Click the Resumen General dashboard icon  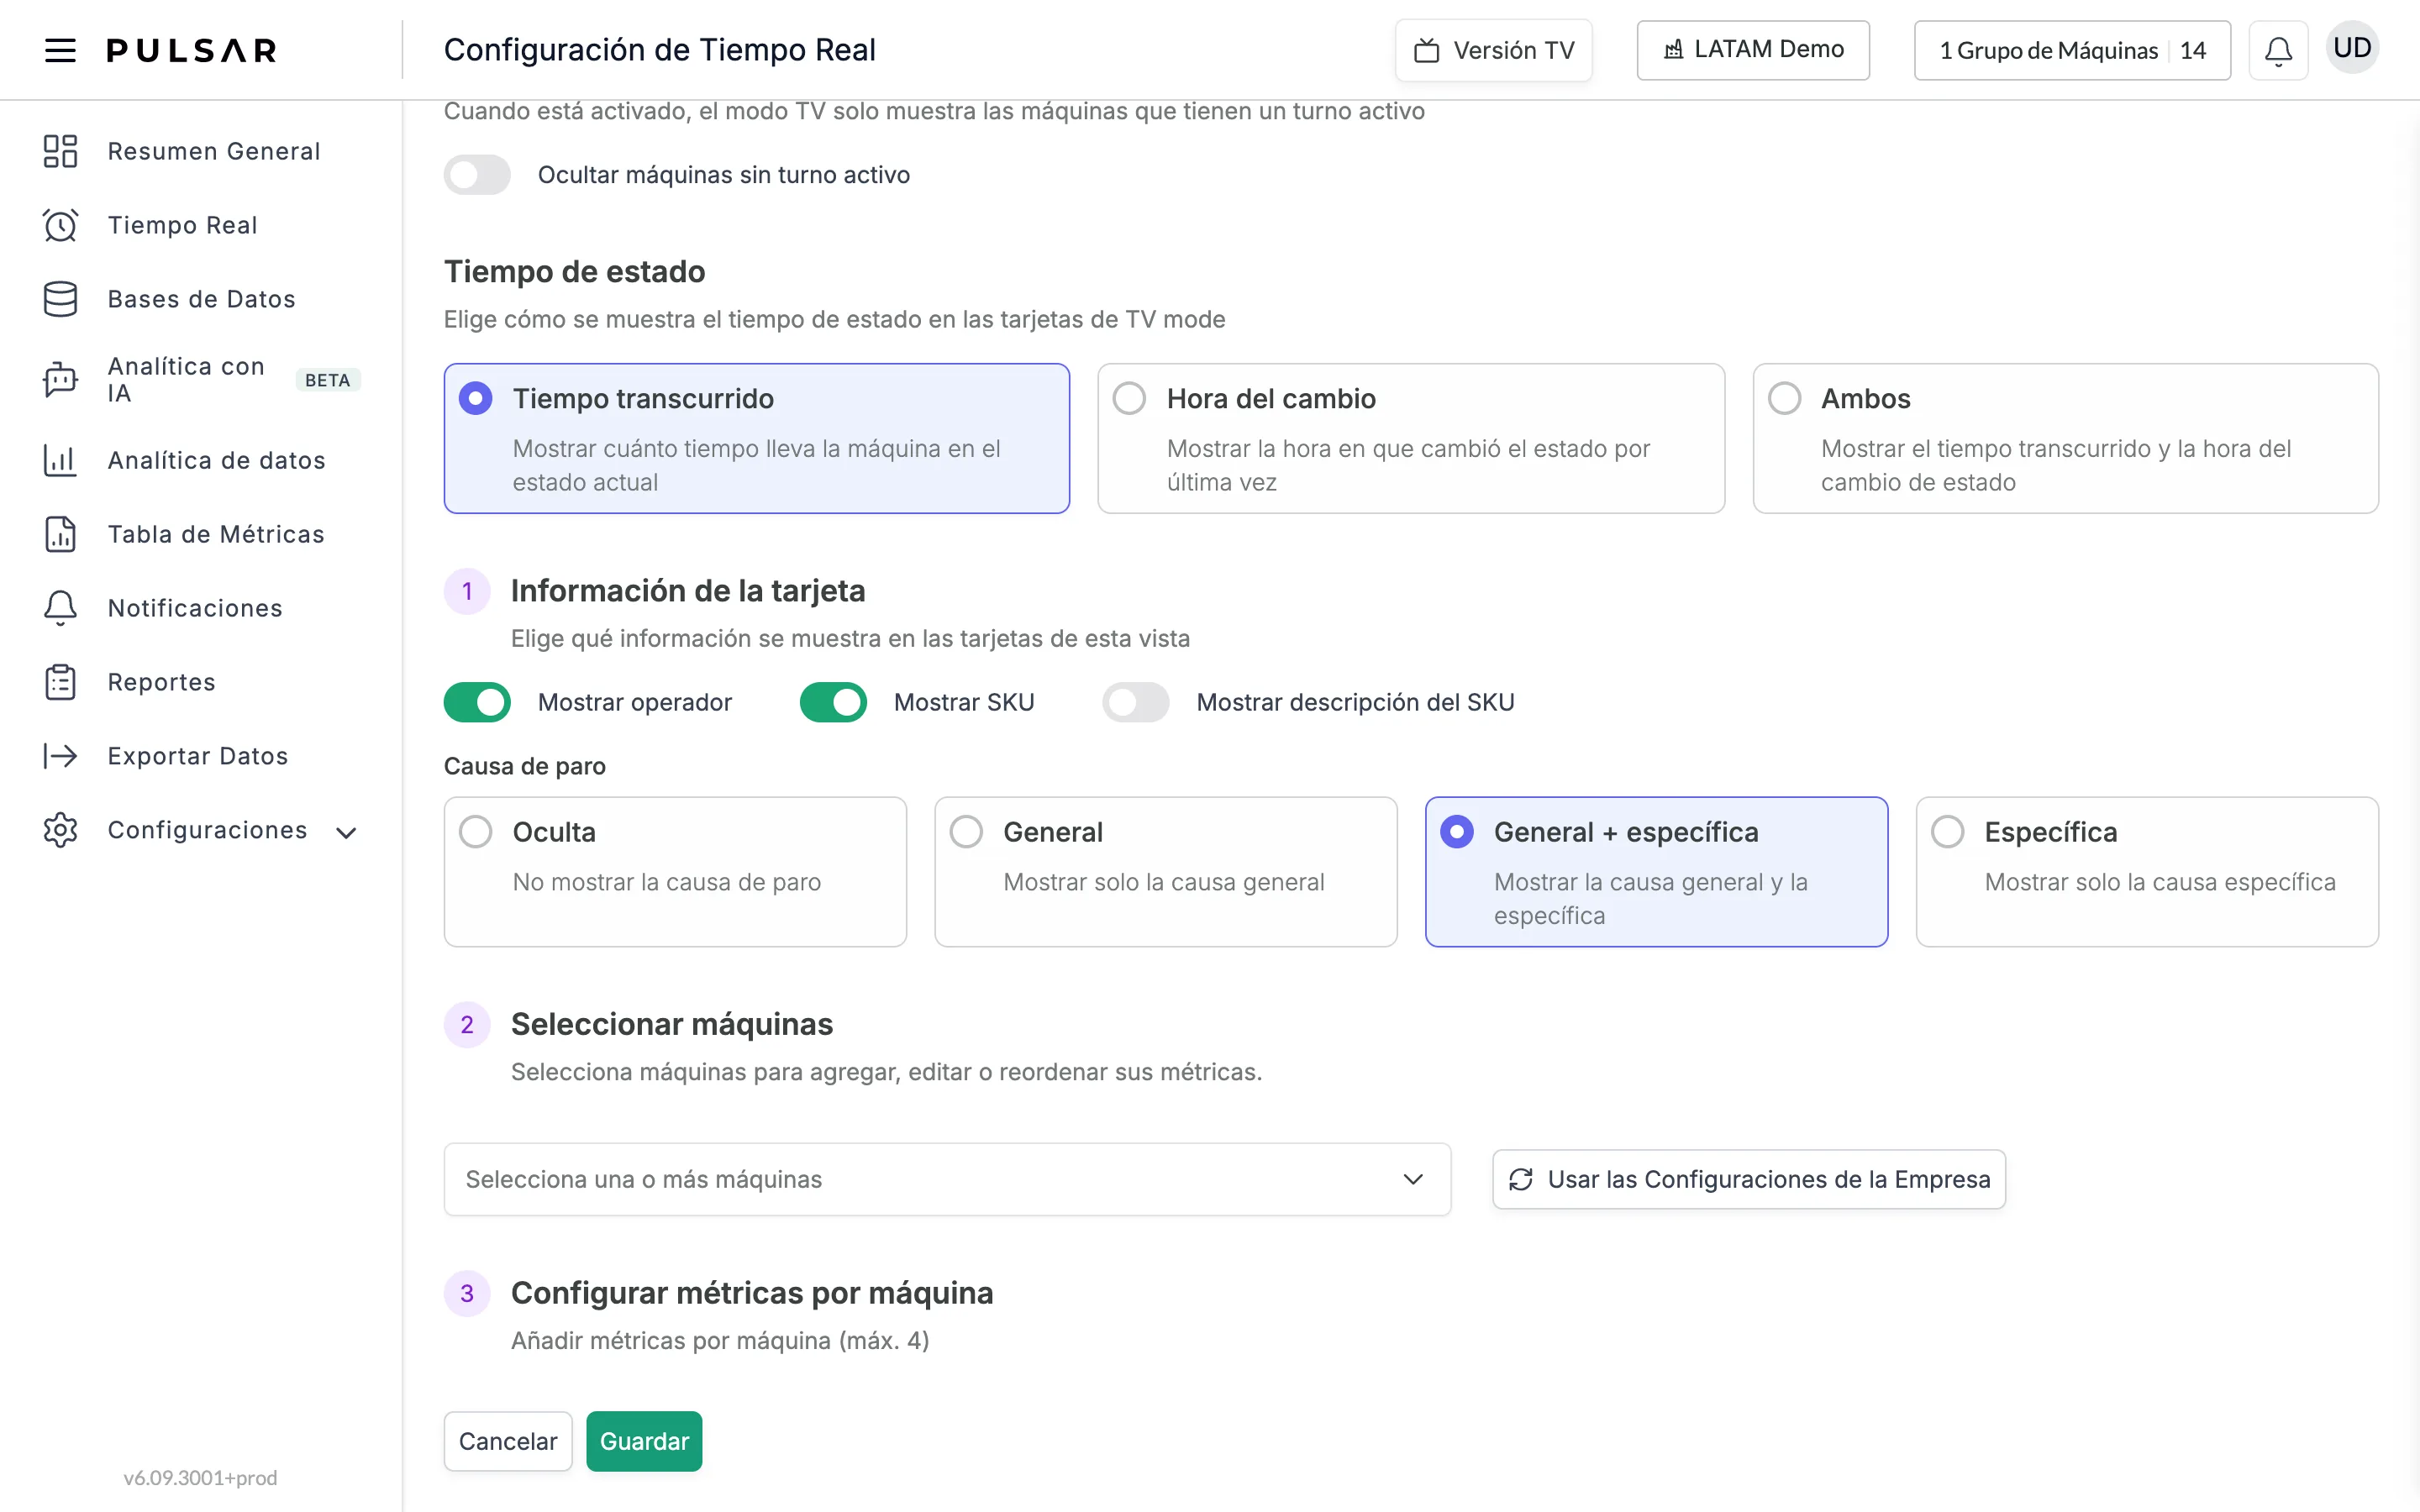[x=60, y=151]
